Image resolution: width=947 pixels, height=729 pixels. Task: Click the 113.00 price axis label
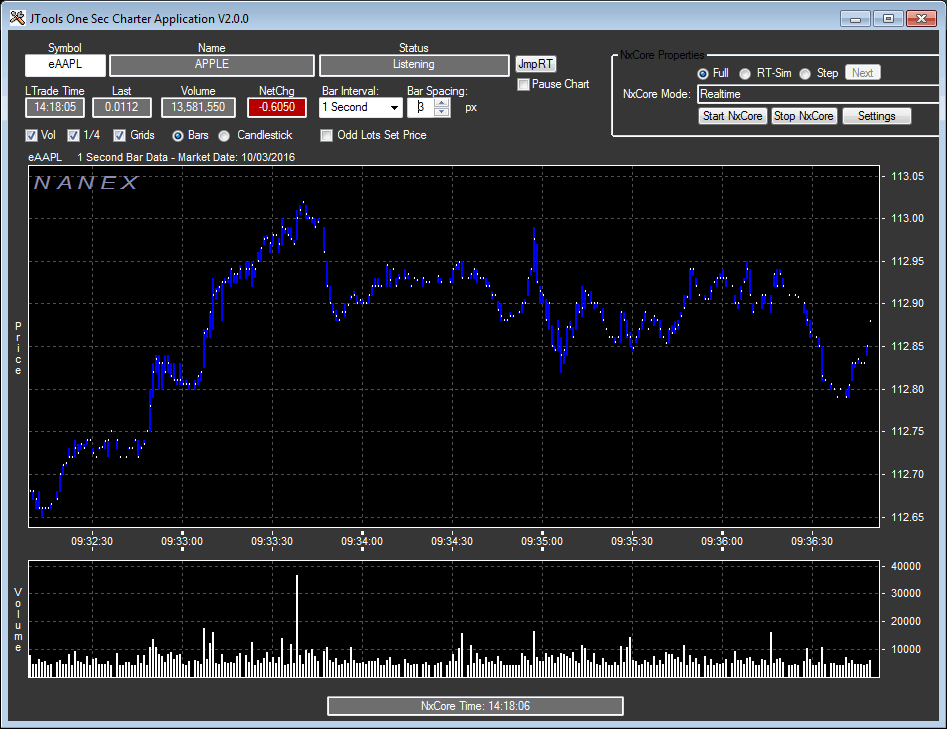(x=907, y=219)
